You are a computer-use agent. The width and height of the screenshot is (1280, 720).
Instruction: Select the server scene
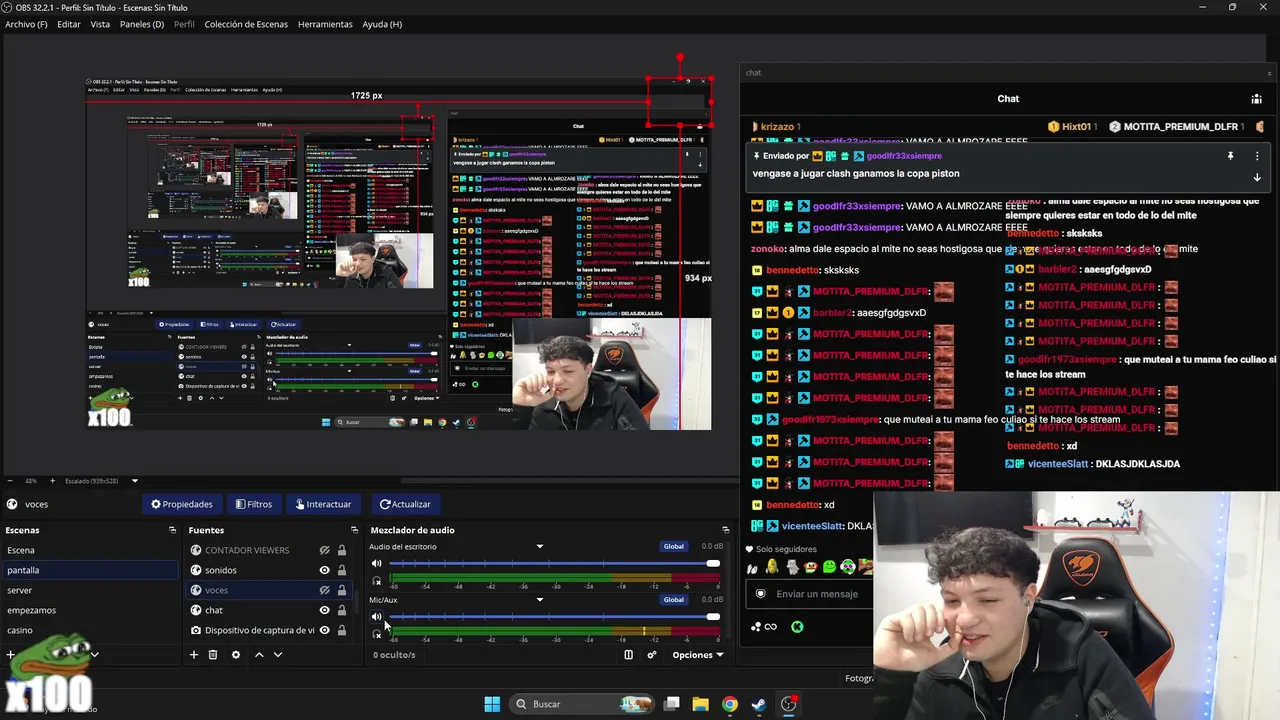tap(90, 590)
